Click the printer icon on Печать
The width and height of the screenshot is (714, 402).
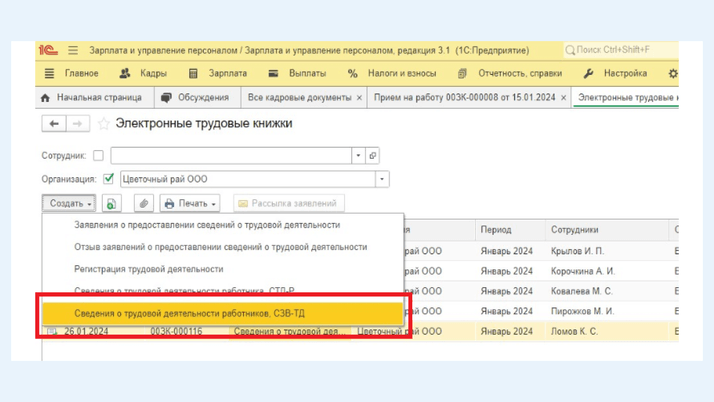coord(169,204)
